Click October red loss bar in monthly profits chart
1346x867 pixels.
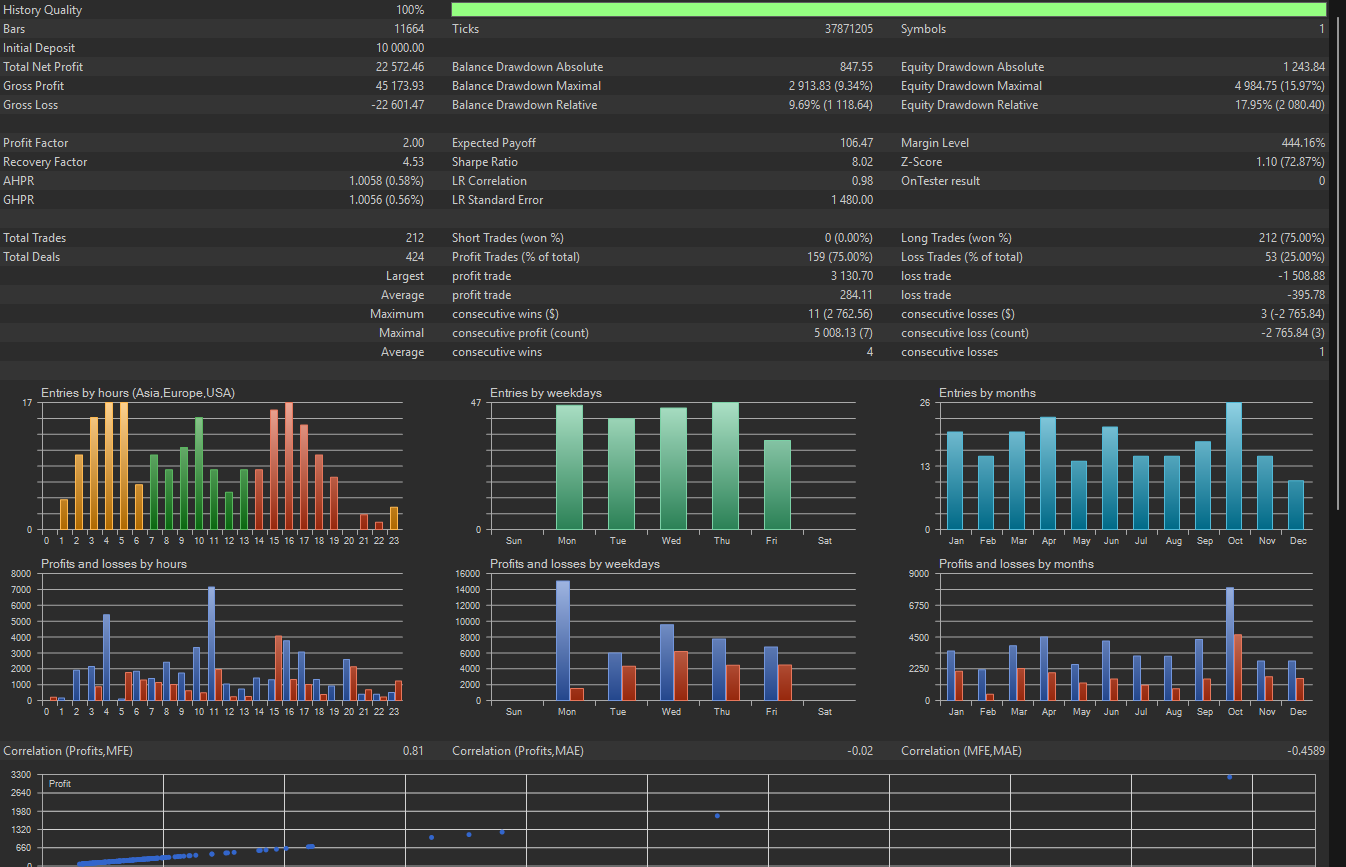[1238, 667]
